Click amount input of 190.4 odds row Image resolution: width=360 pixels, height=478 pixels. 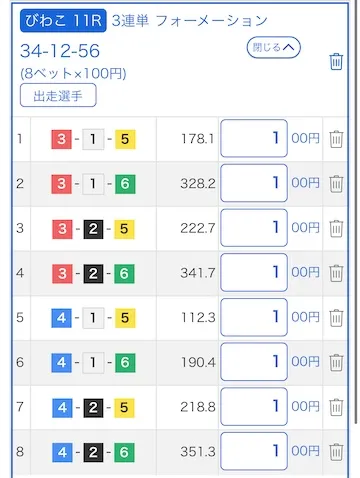[254, 362]
